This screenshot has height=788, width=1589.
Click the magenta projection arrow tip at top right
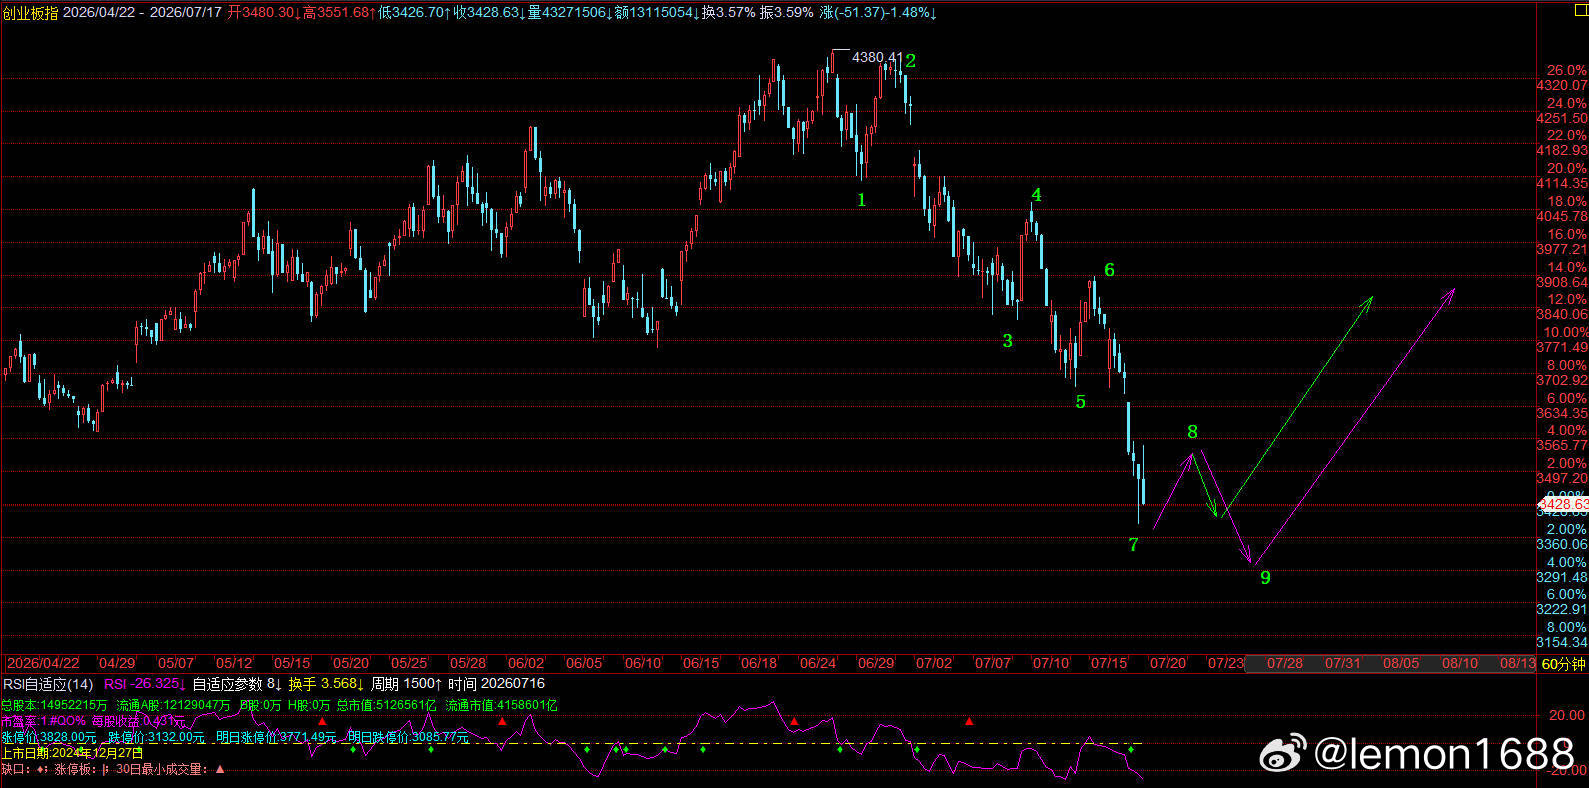pos(1452,291)
